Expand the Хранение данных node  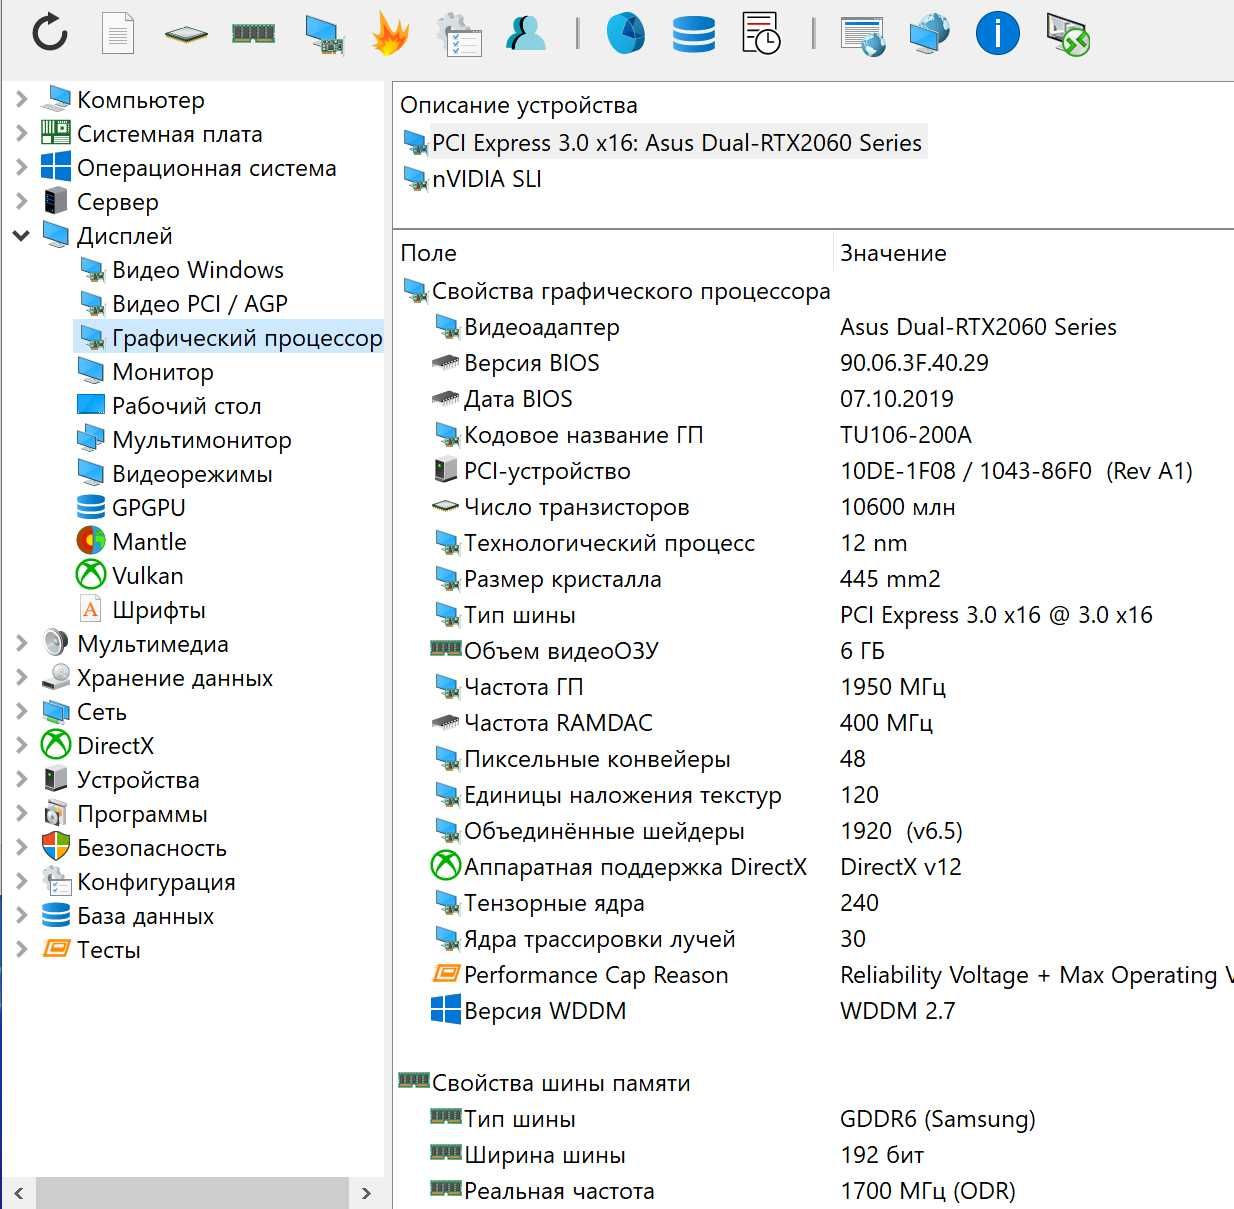pyautogui.click(x=21, y=678)
